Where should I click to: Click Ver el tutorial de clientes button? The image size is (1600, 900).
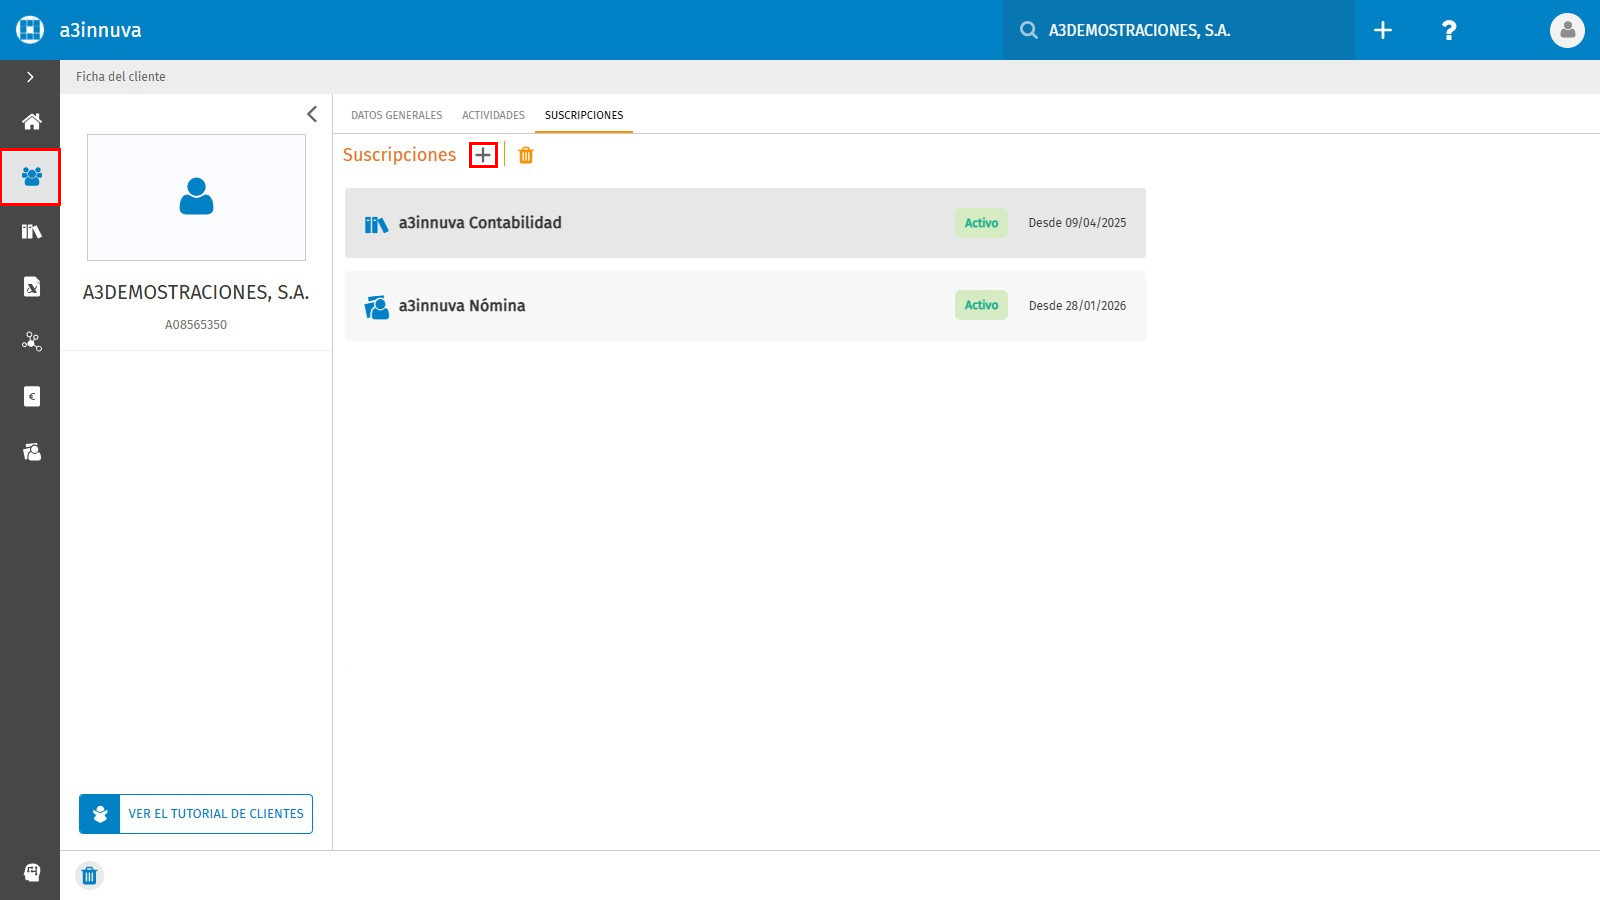(196, 814)
